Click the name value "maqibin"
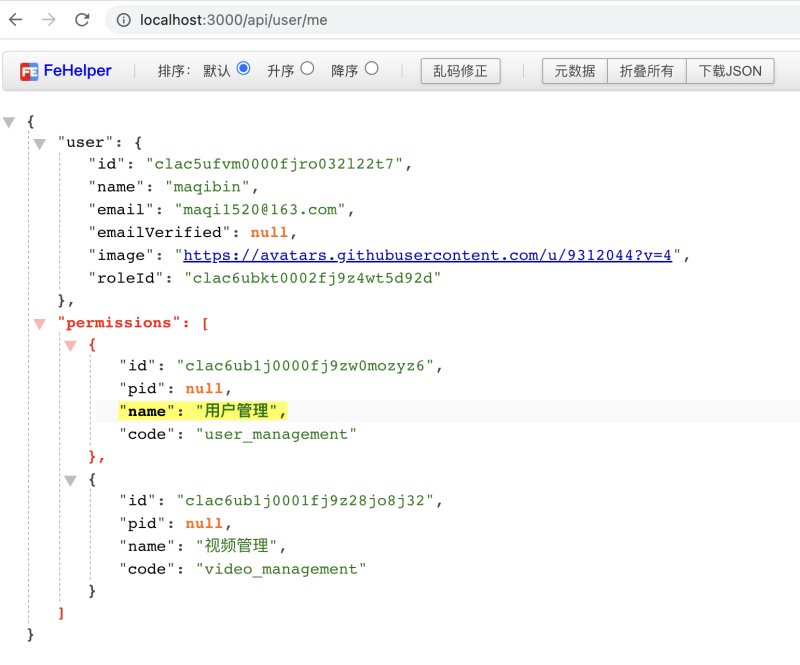 click(207, 187)
